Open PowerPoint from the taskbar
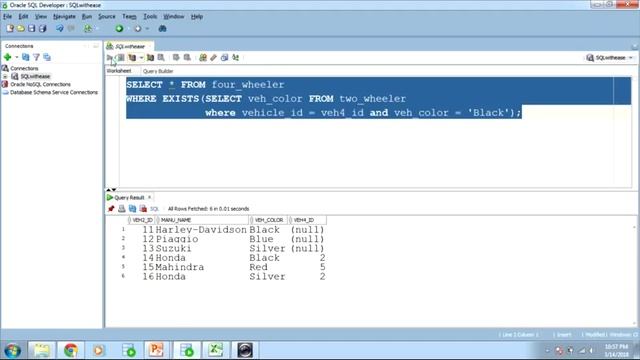This screenshot has width=640, height=360. [156, 350]
